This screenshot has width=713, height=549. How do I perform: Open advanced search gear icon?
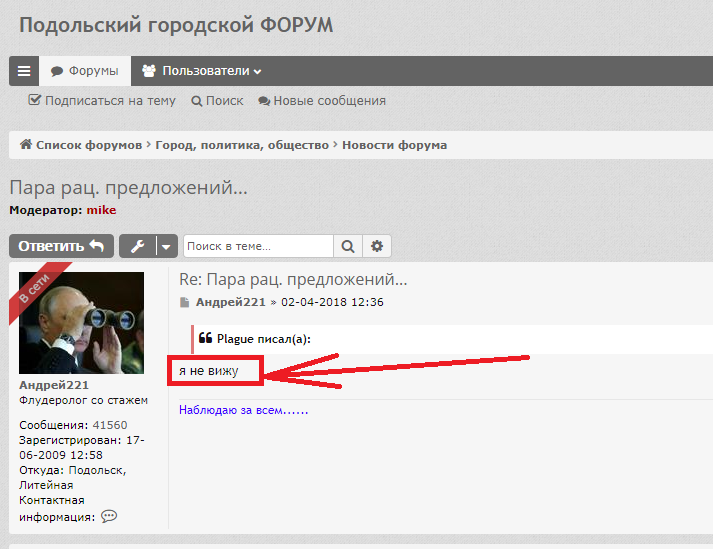click(x=377, y=246)
